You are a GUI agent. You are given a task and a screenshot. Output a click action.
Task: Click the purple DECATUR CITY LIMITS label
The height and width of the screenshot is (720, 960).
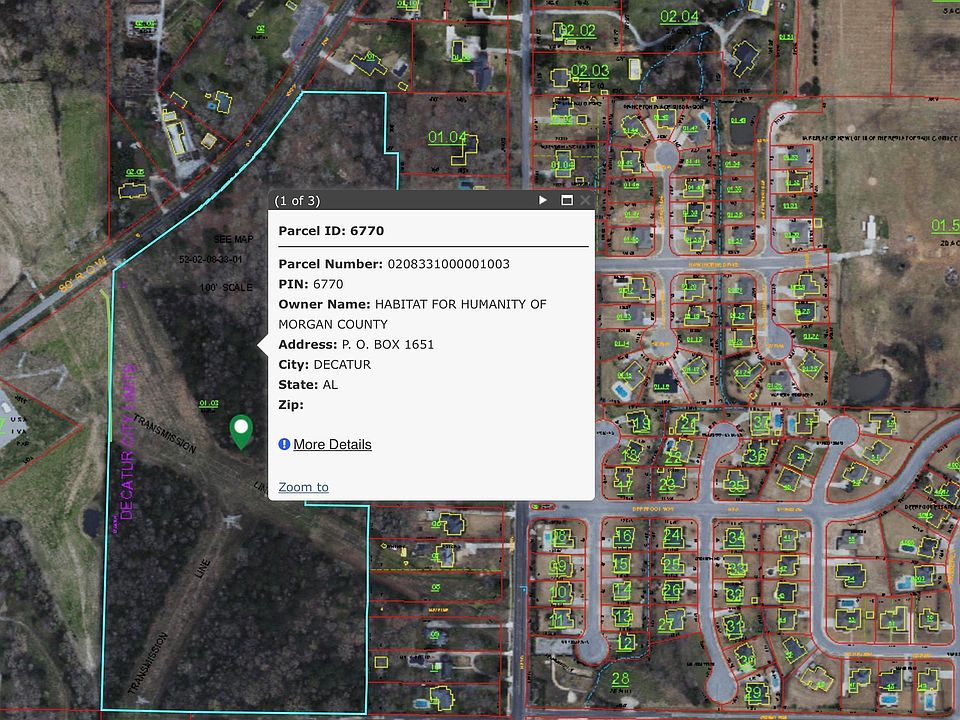[127, 442]
